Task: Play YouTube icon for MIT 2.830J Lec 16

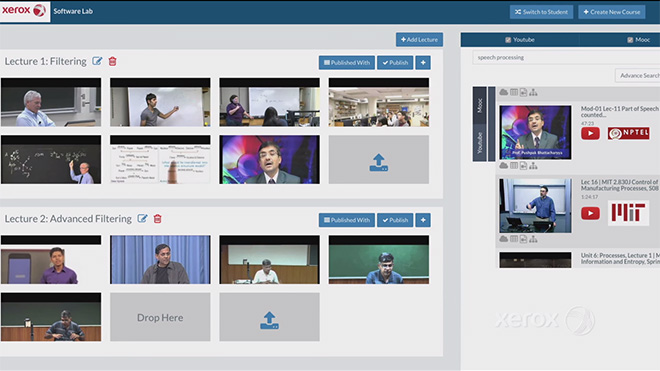Action: (x=590, y=213)
